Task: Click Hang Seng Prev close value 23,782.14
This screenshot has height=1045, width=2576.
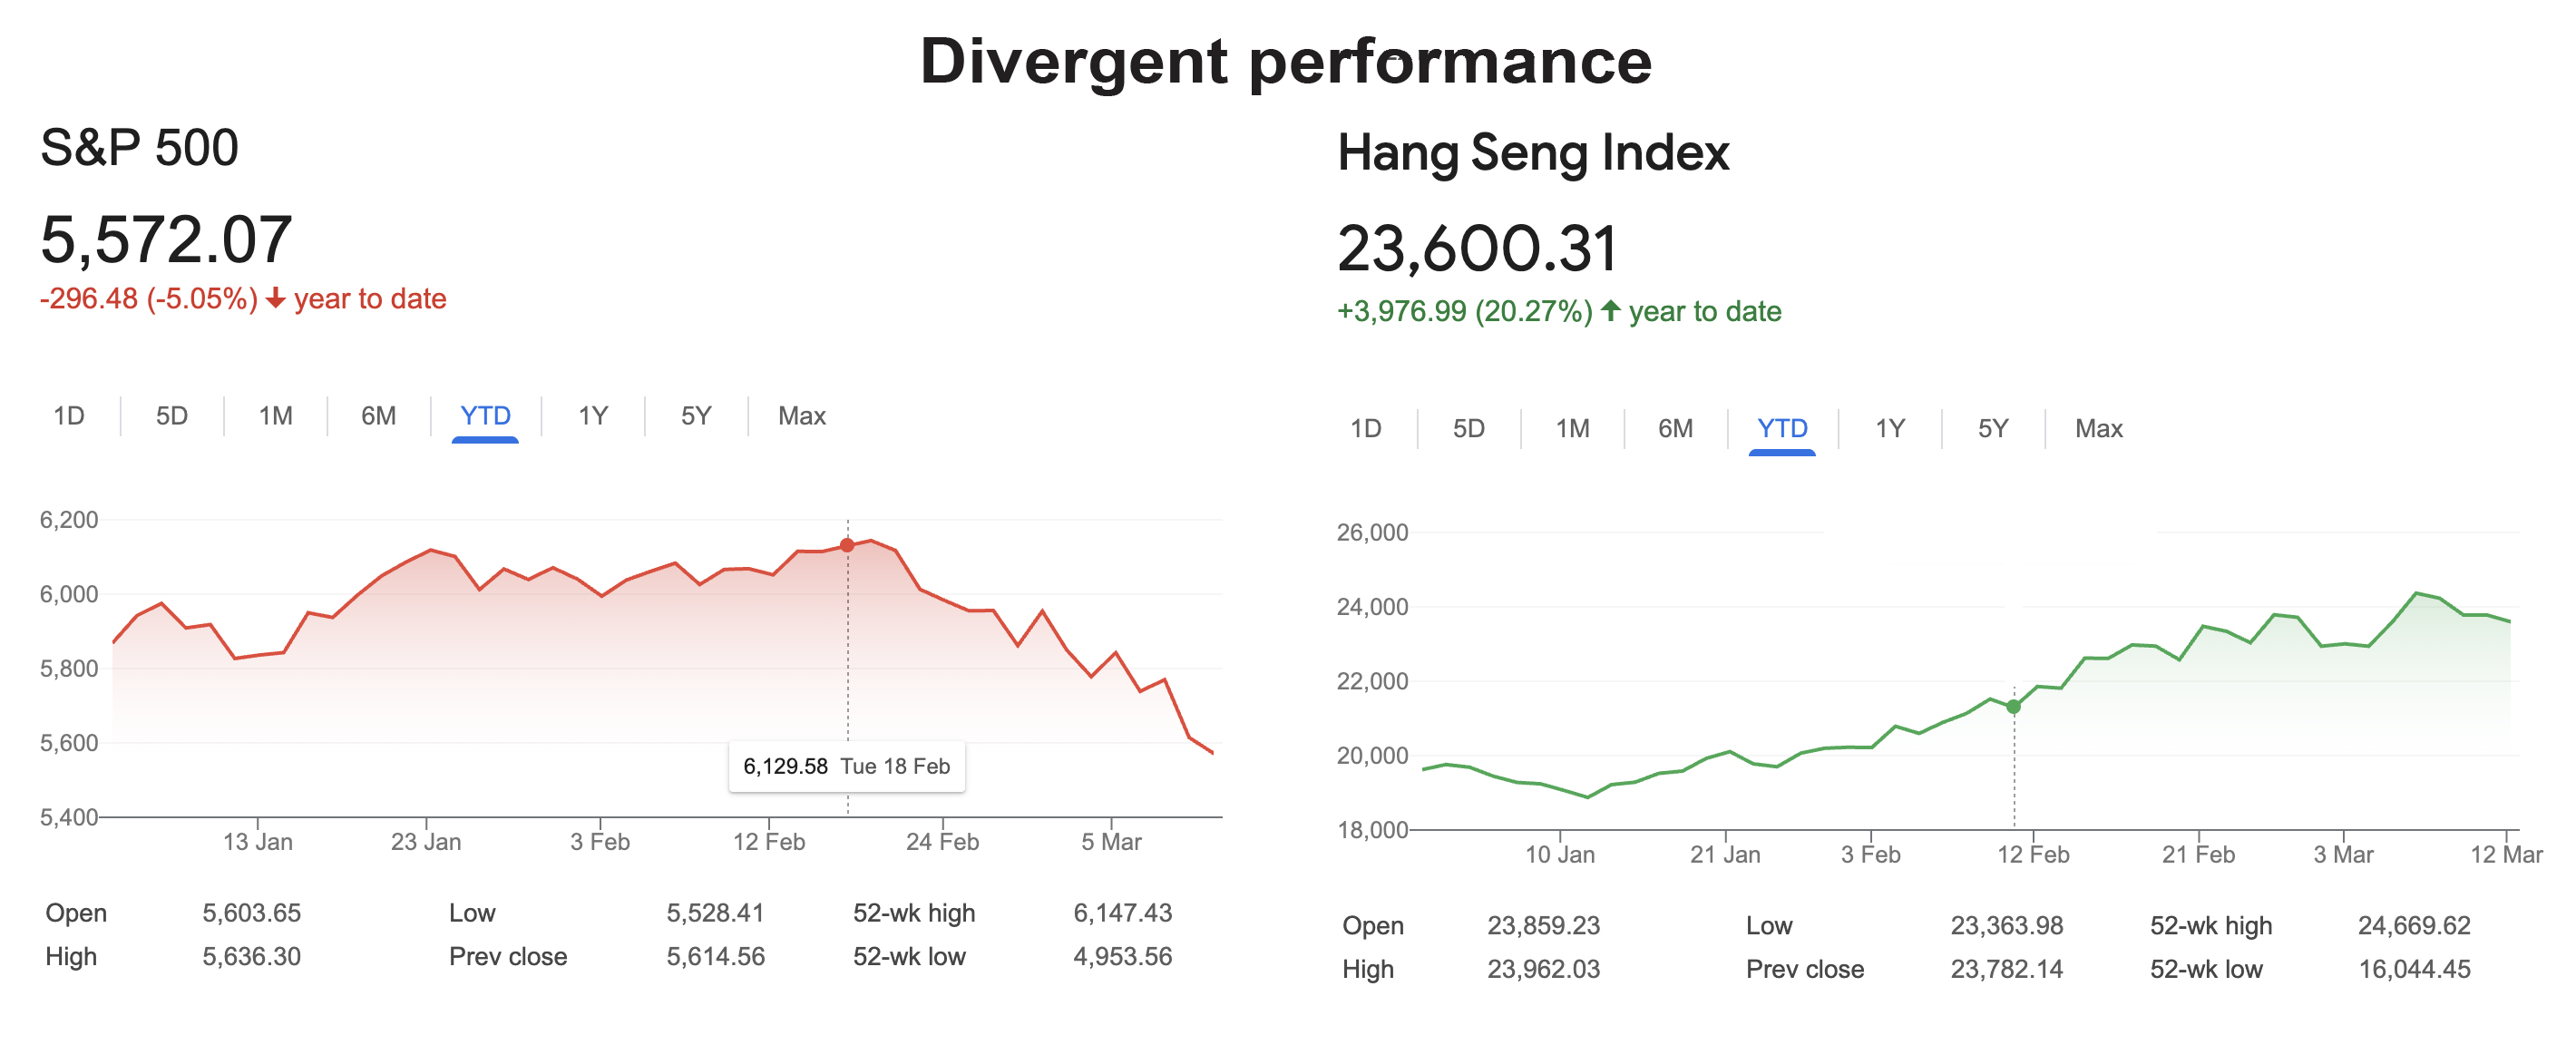Action: tap(2007, 970)
